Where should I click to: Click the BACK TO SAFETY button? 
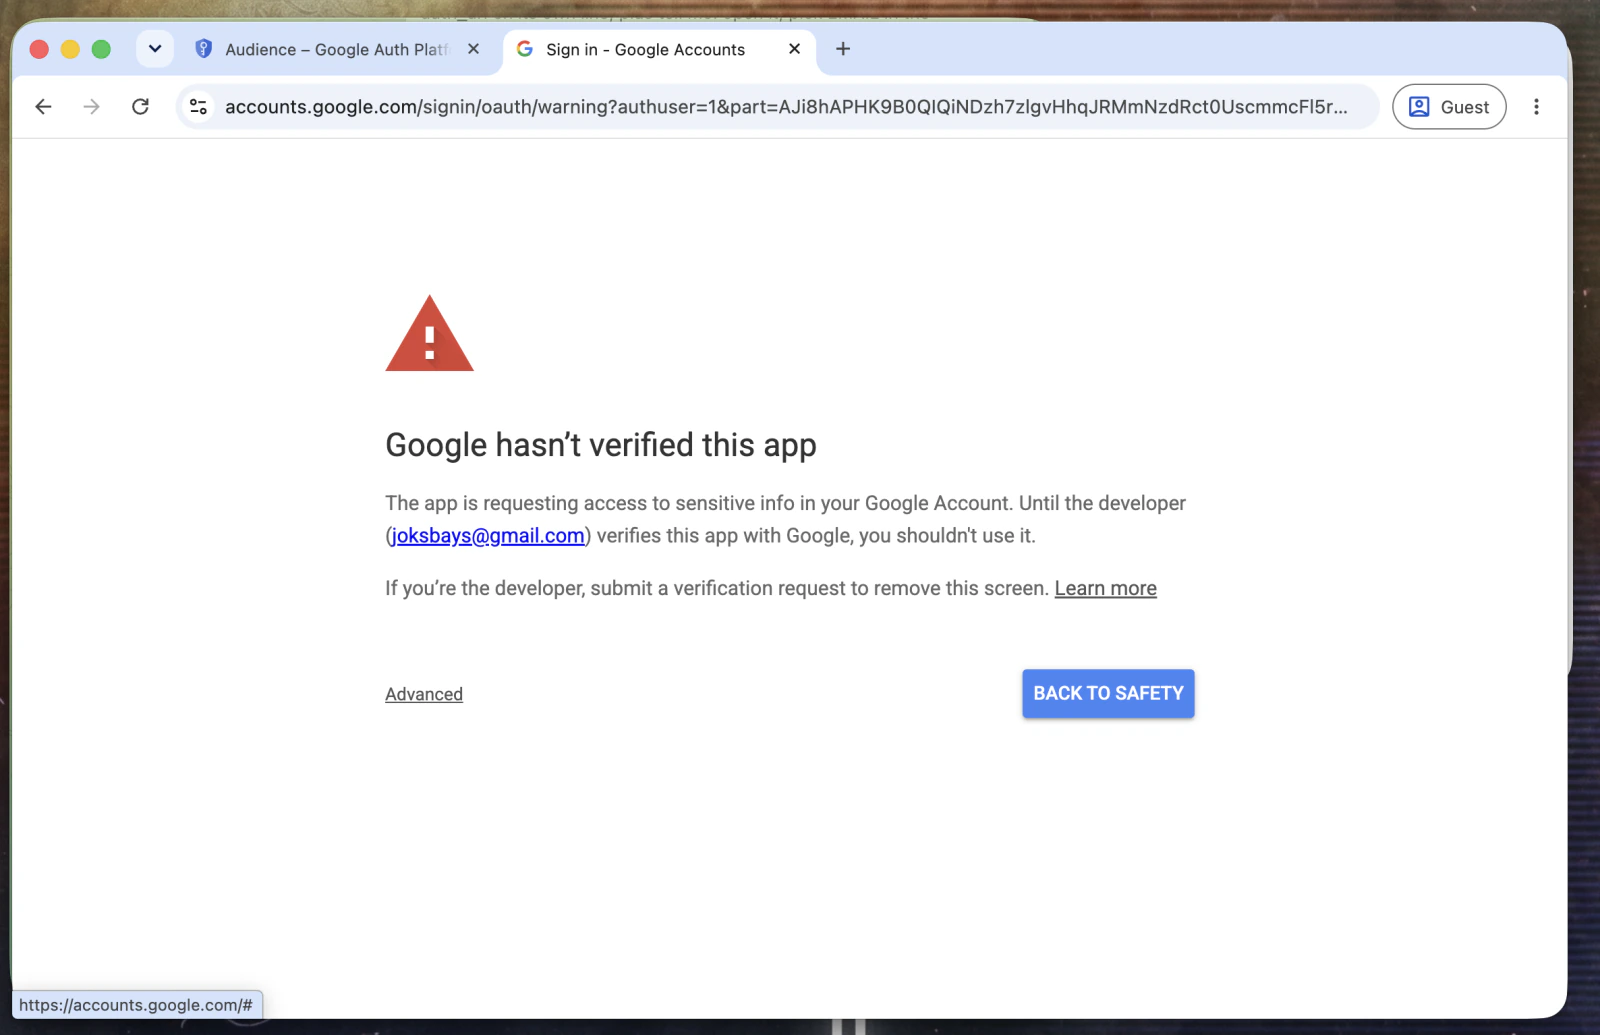1108,693
